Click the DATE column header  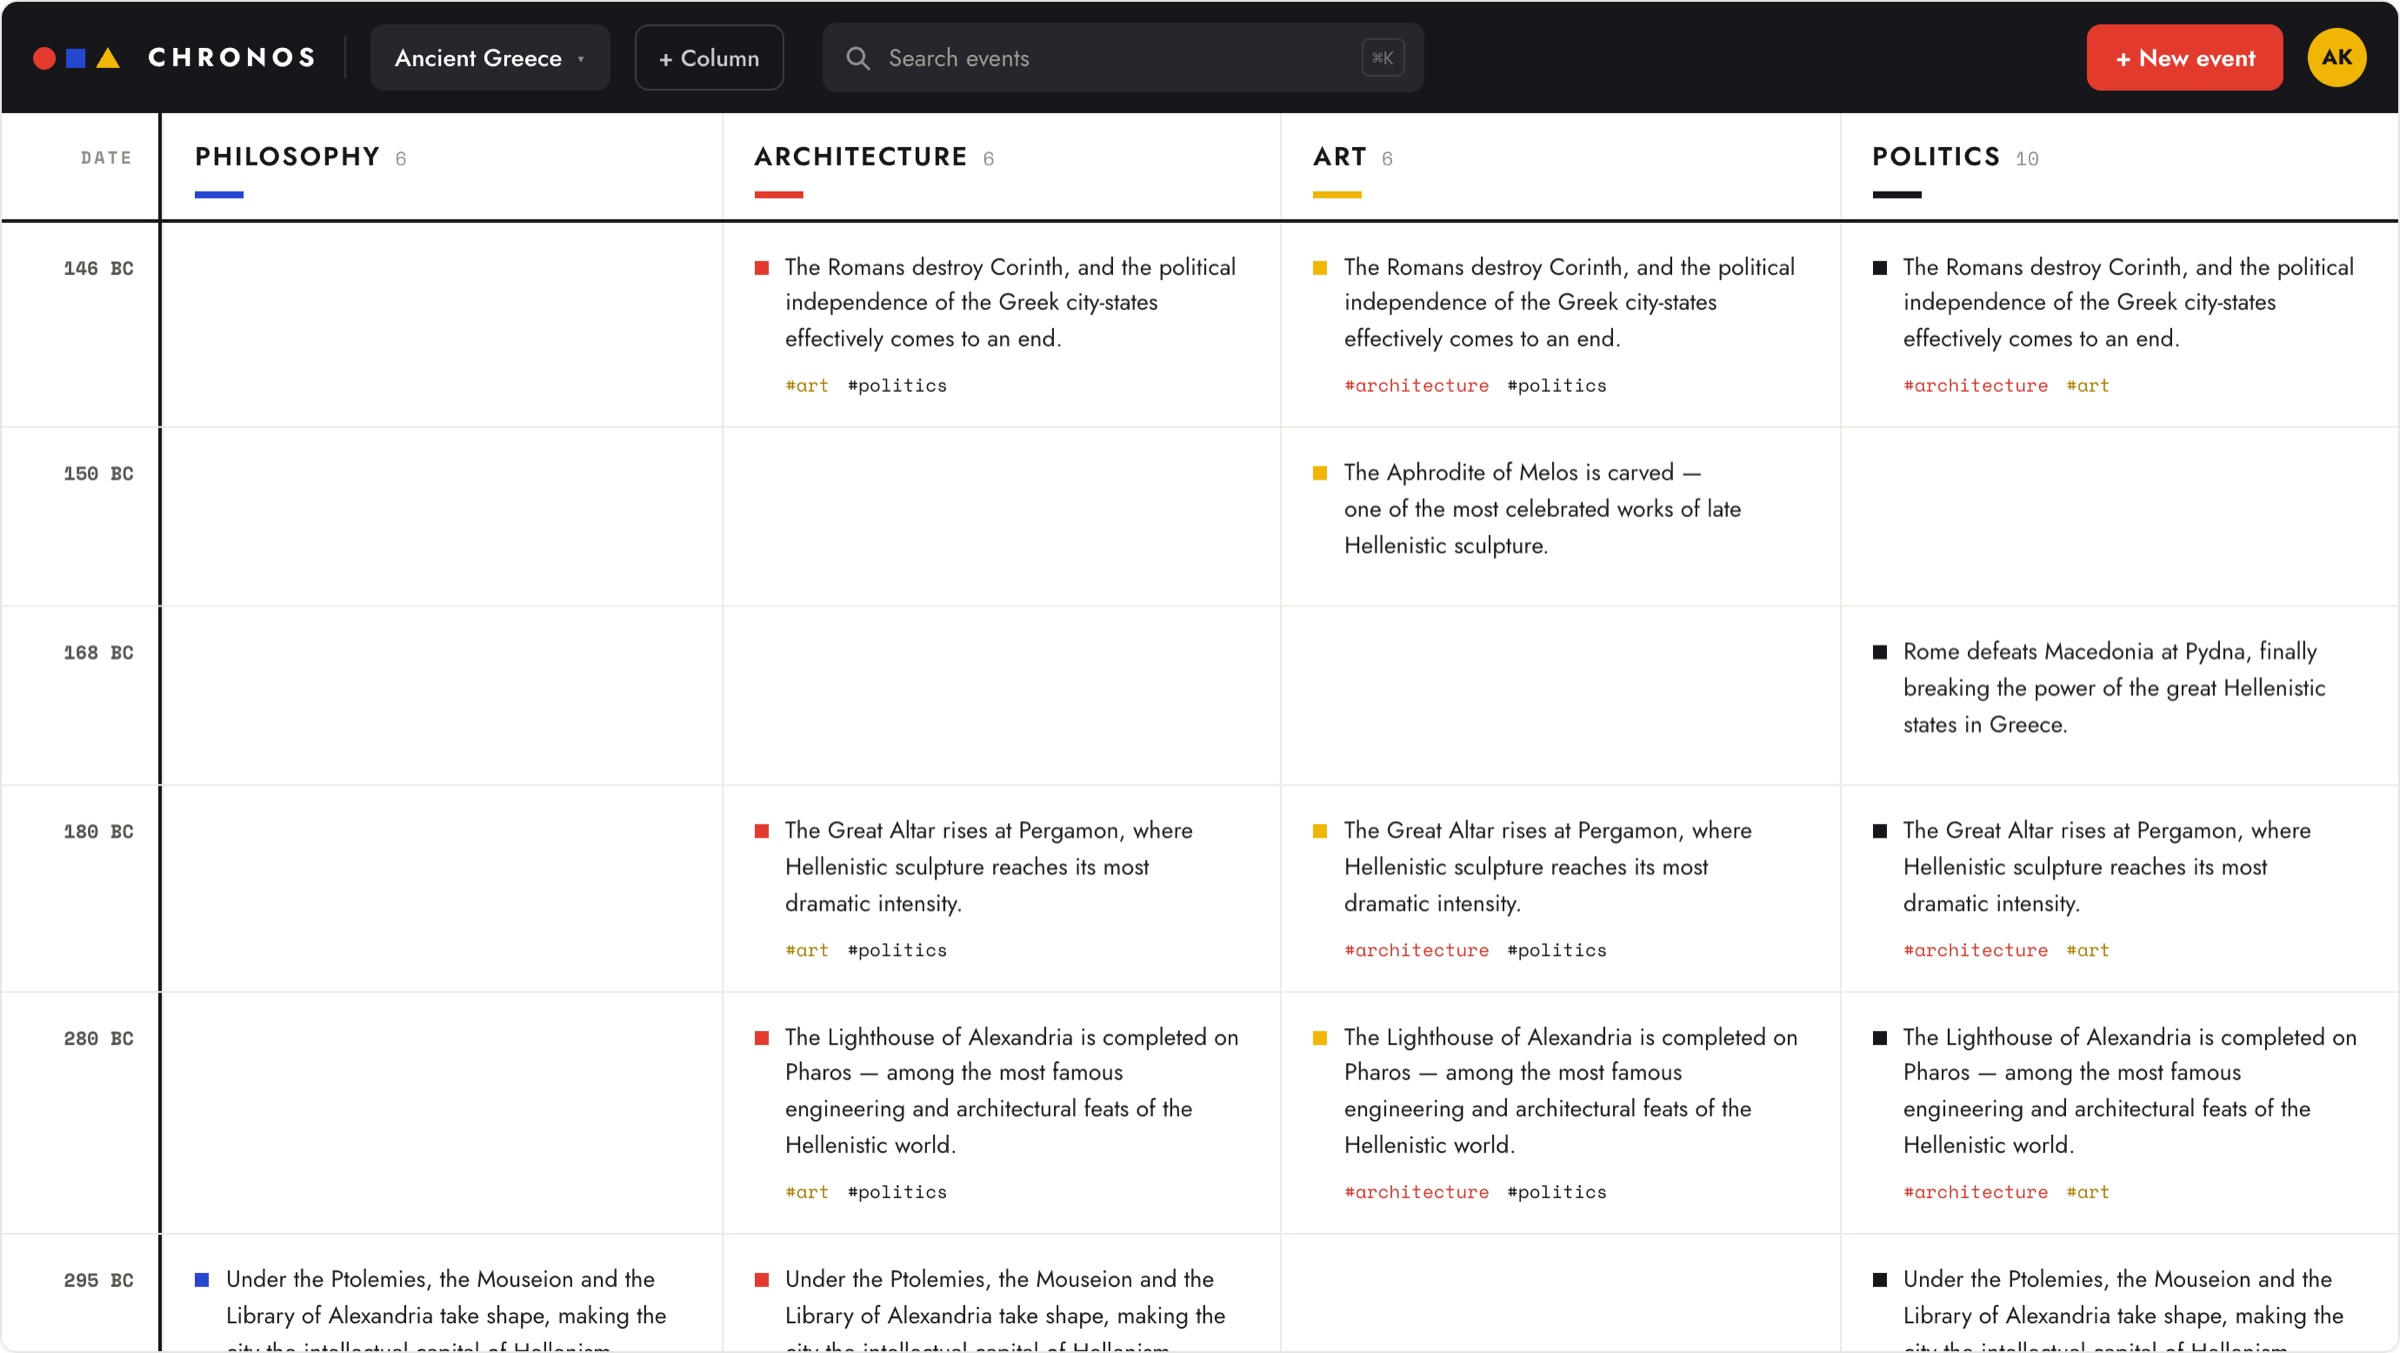[x=106, y=158]
